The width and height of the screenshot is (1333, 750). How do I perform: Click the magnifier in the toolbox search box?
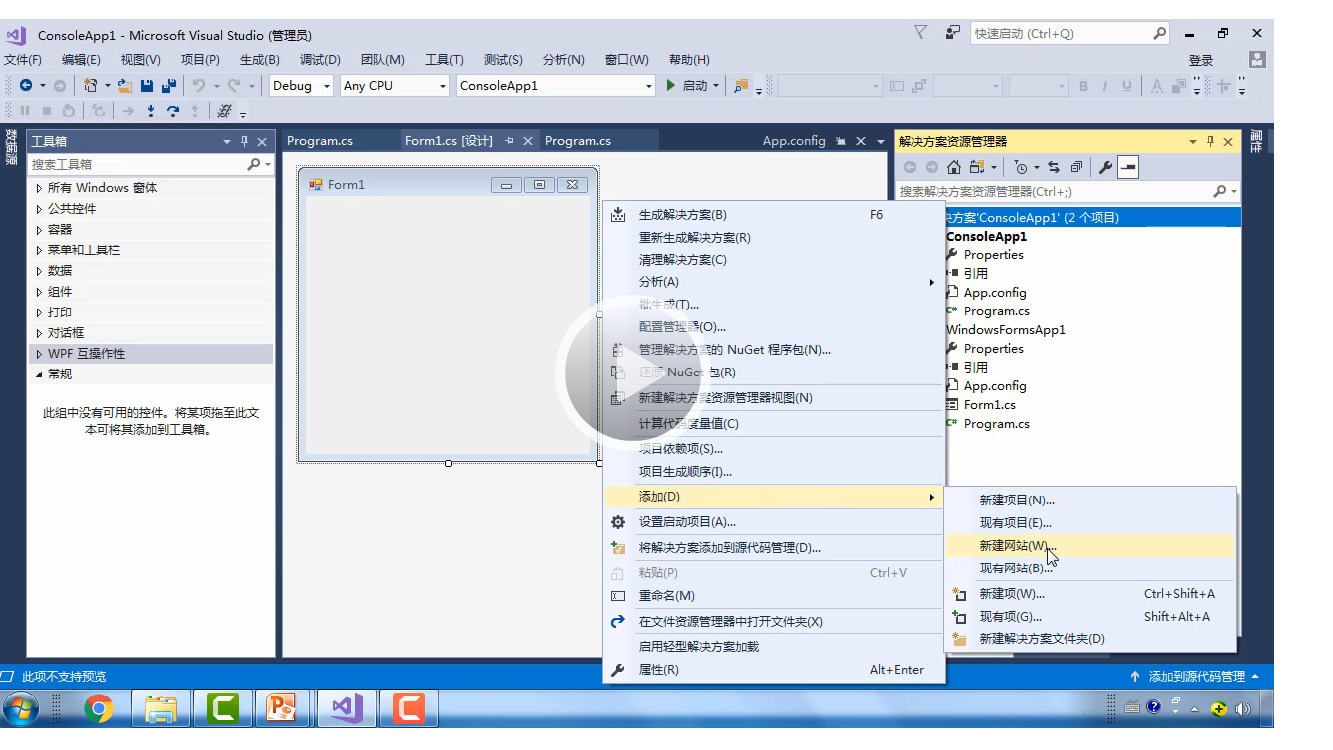tap(254, 164)
